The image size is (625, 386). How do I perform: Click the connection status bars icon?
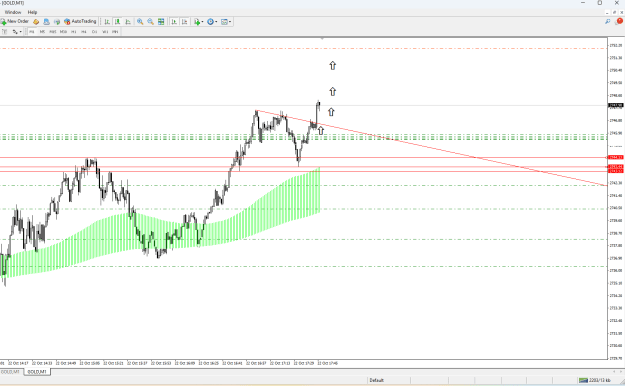click(x=583, y=380)
